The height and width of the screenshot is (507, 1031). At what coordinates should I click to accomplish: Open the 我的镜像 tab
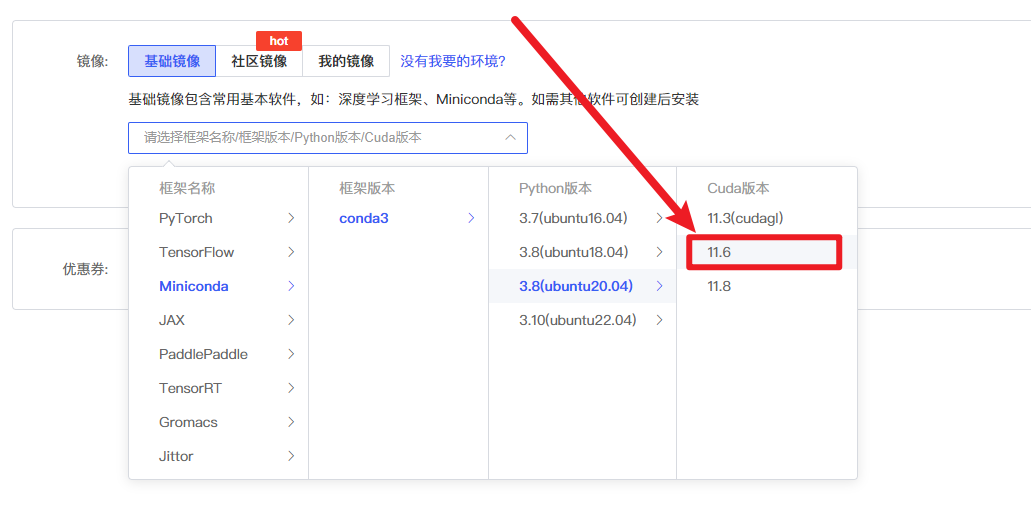click(347, 61)
